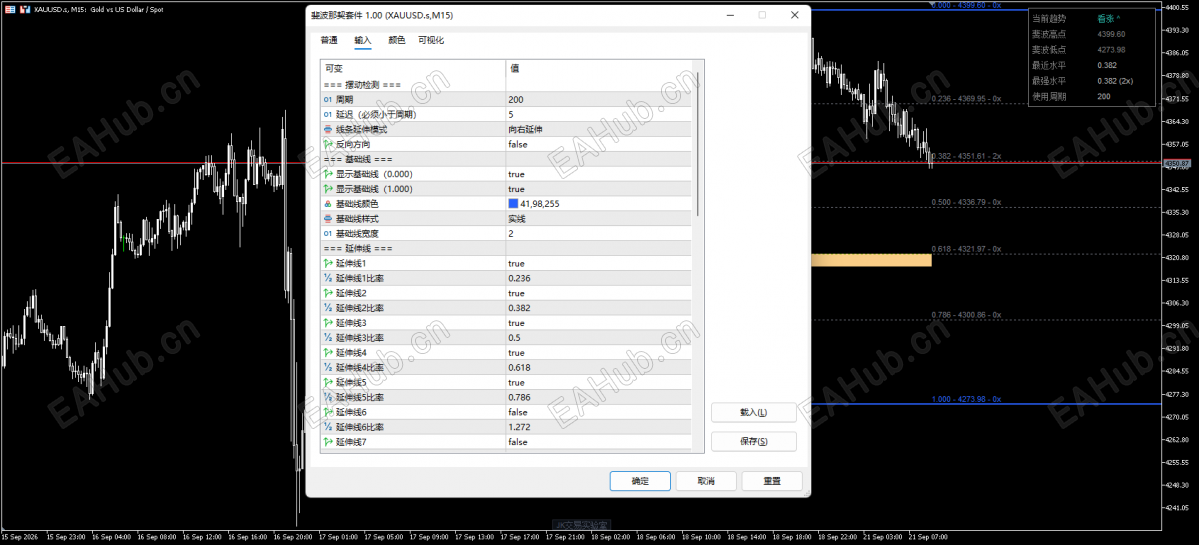
Task: Click the fraction icon beside 延伸线3比率
Action: (328, 338)
